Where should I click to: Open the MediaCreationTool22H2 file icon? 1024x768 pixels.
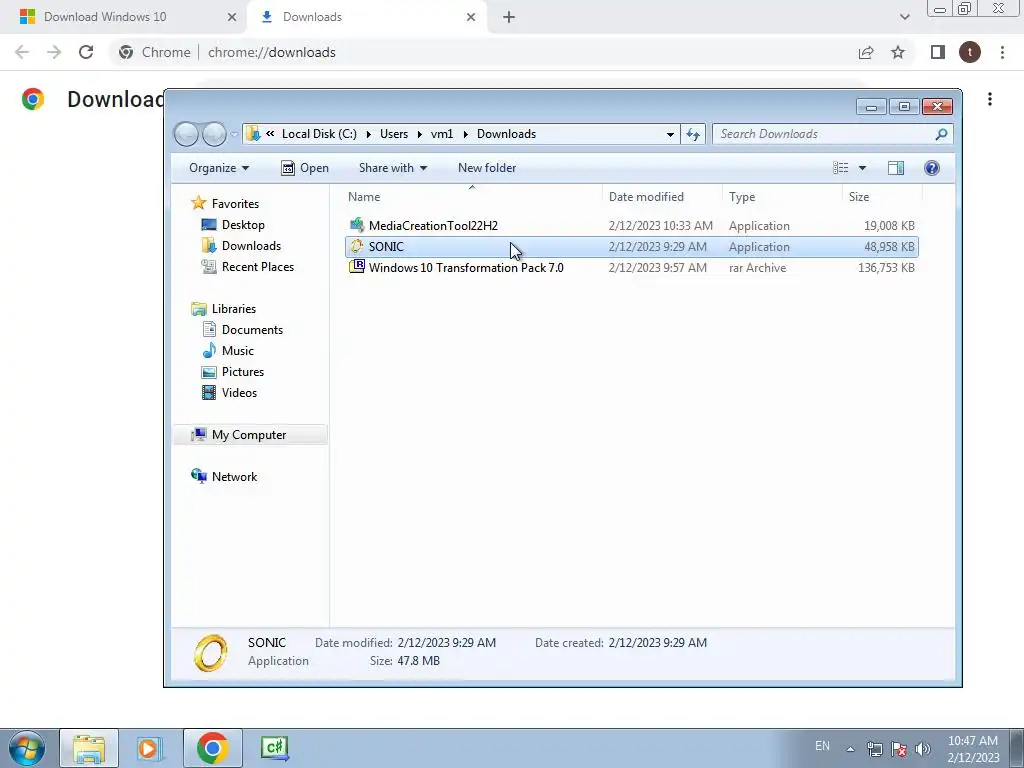(357, 225)
